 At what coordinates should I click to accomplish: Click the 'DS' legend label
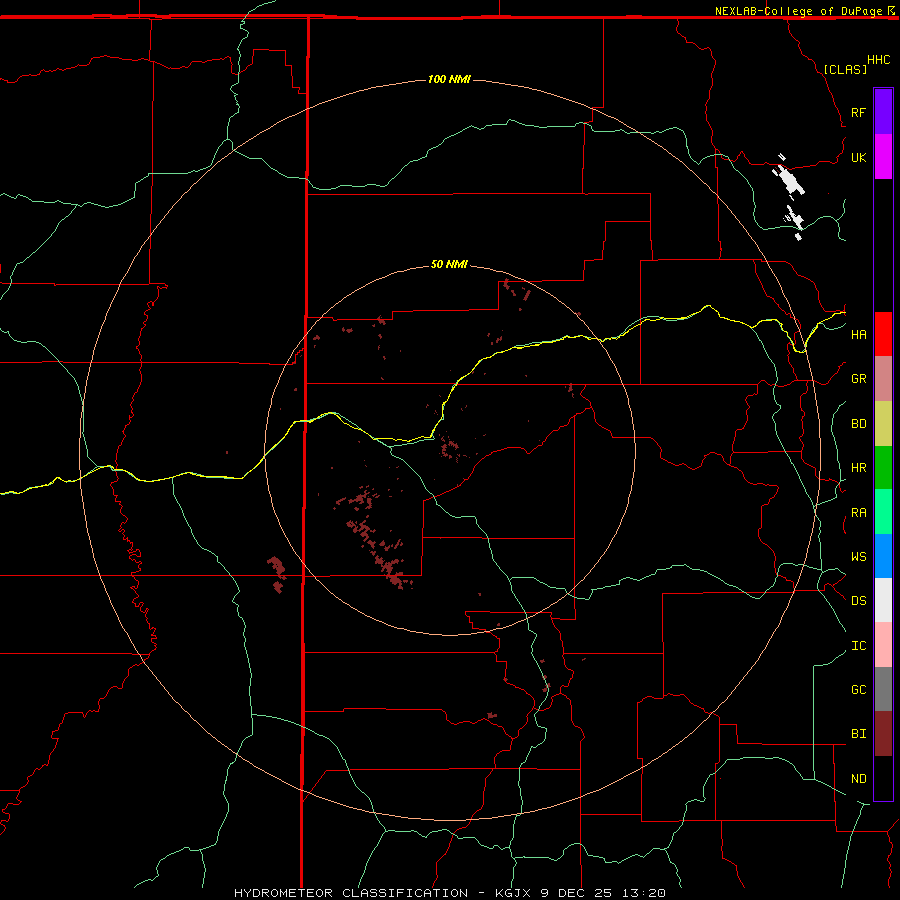coord(858,600)
